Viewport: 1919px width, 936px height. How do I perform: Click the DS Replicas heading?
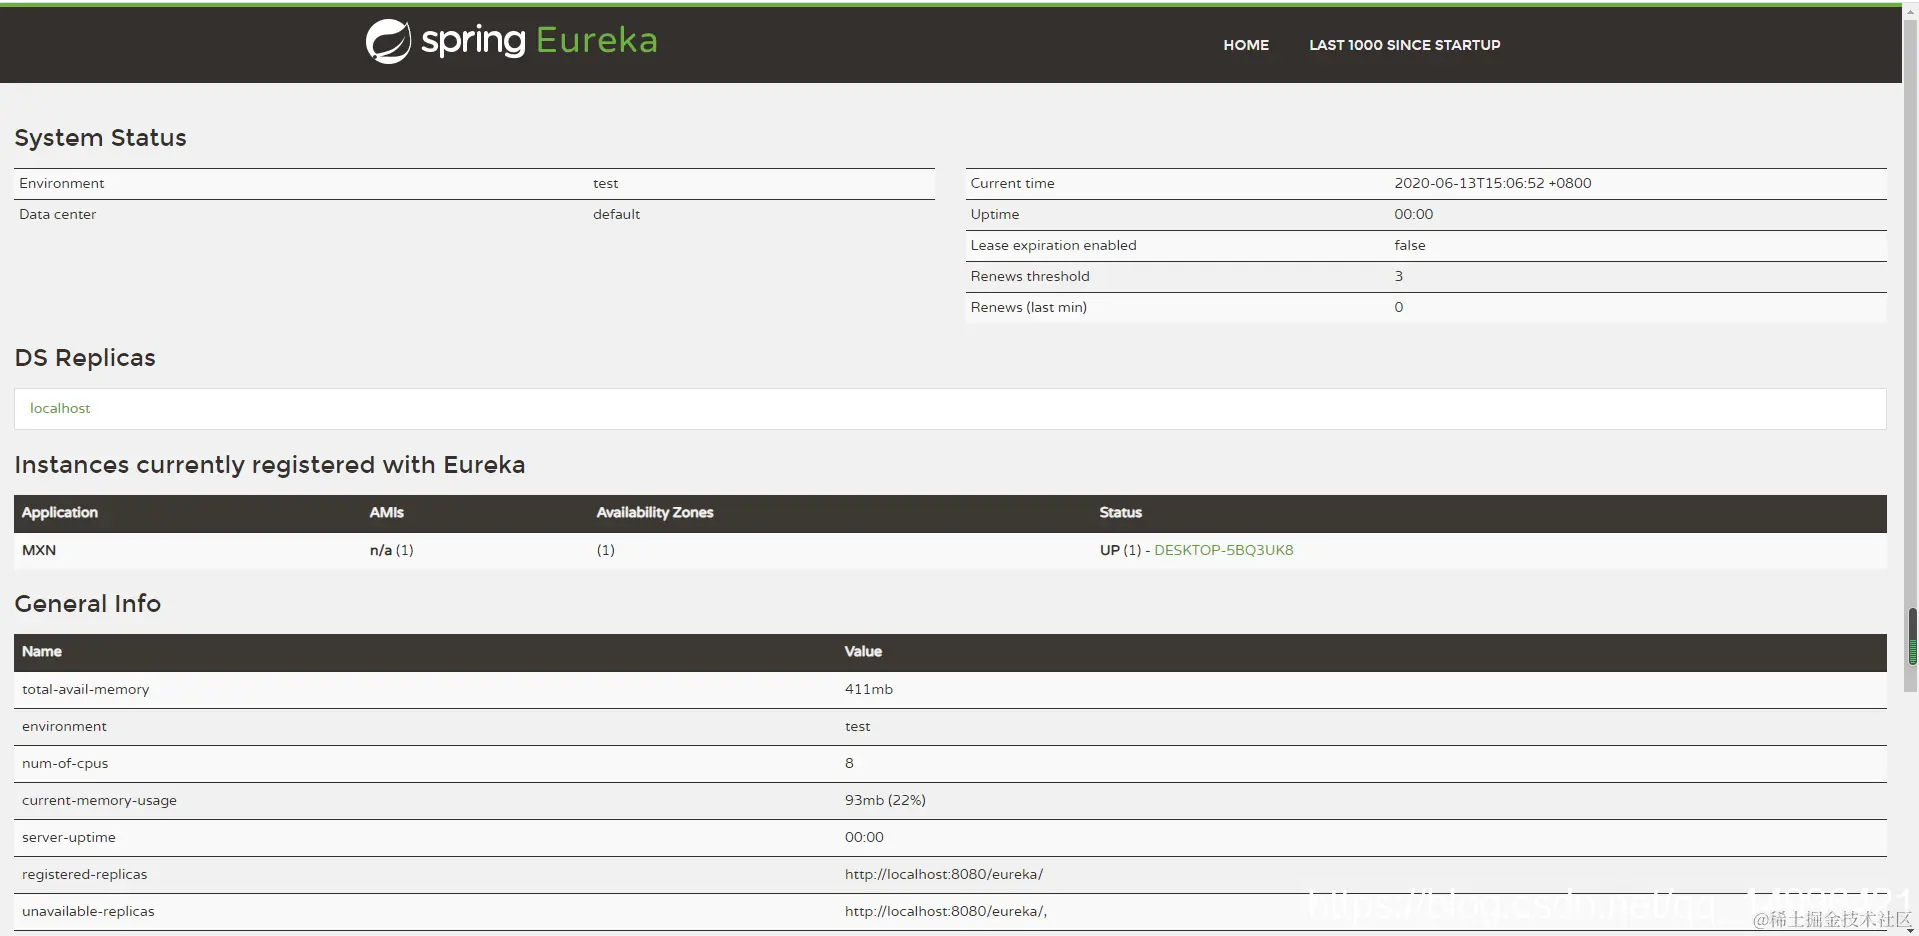point(85,358)
